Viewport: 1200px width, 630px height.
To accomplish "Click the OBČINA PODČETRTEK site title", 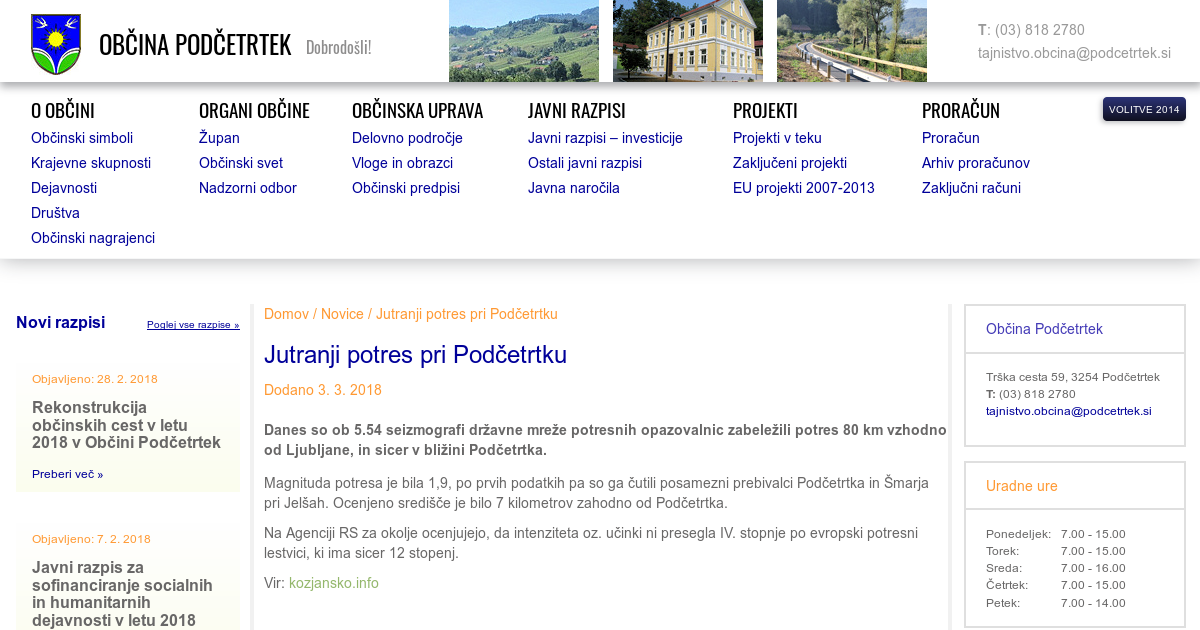I will [x=195, y=45].
